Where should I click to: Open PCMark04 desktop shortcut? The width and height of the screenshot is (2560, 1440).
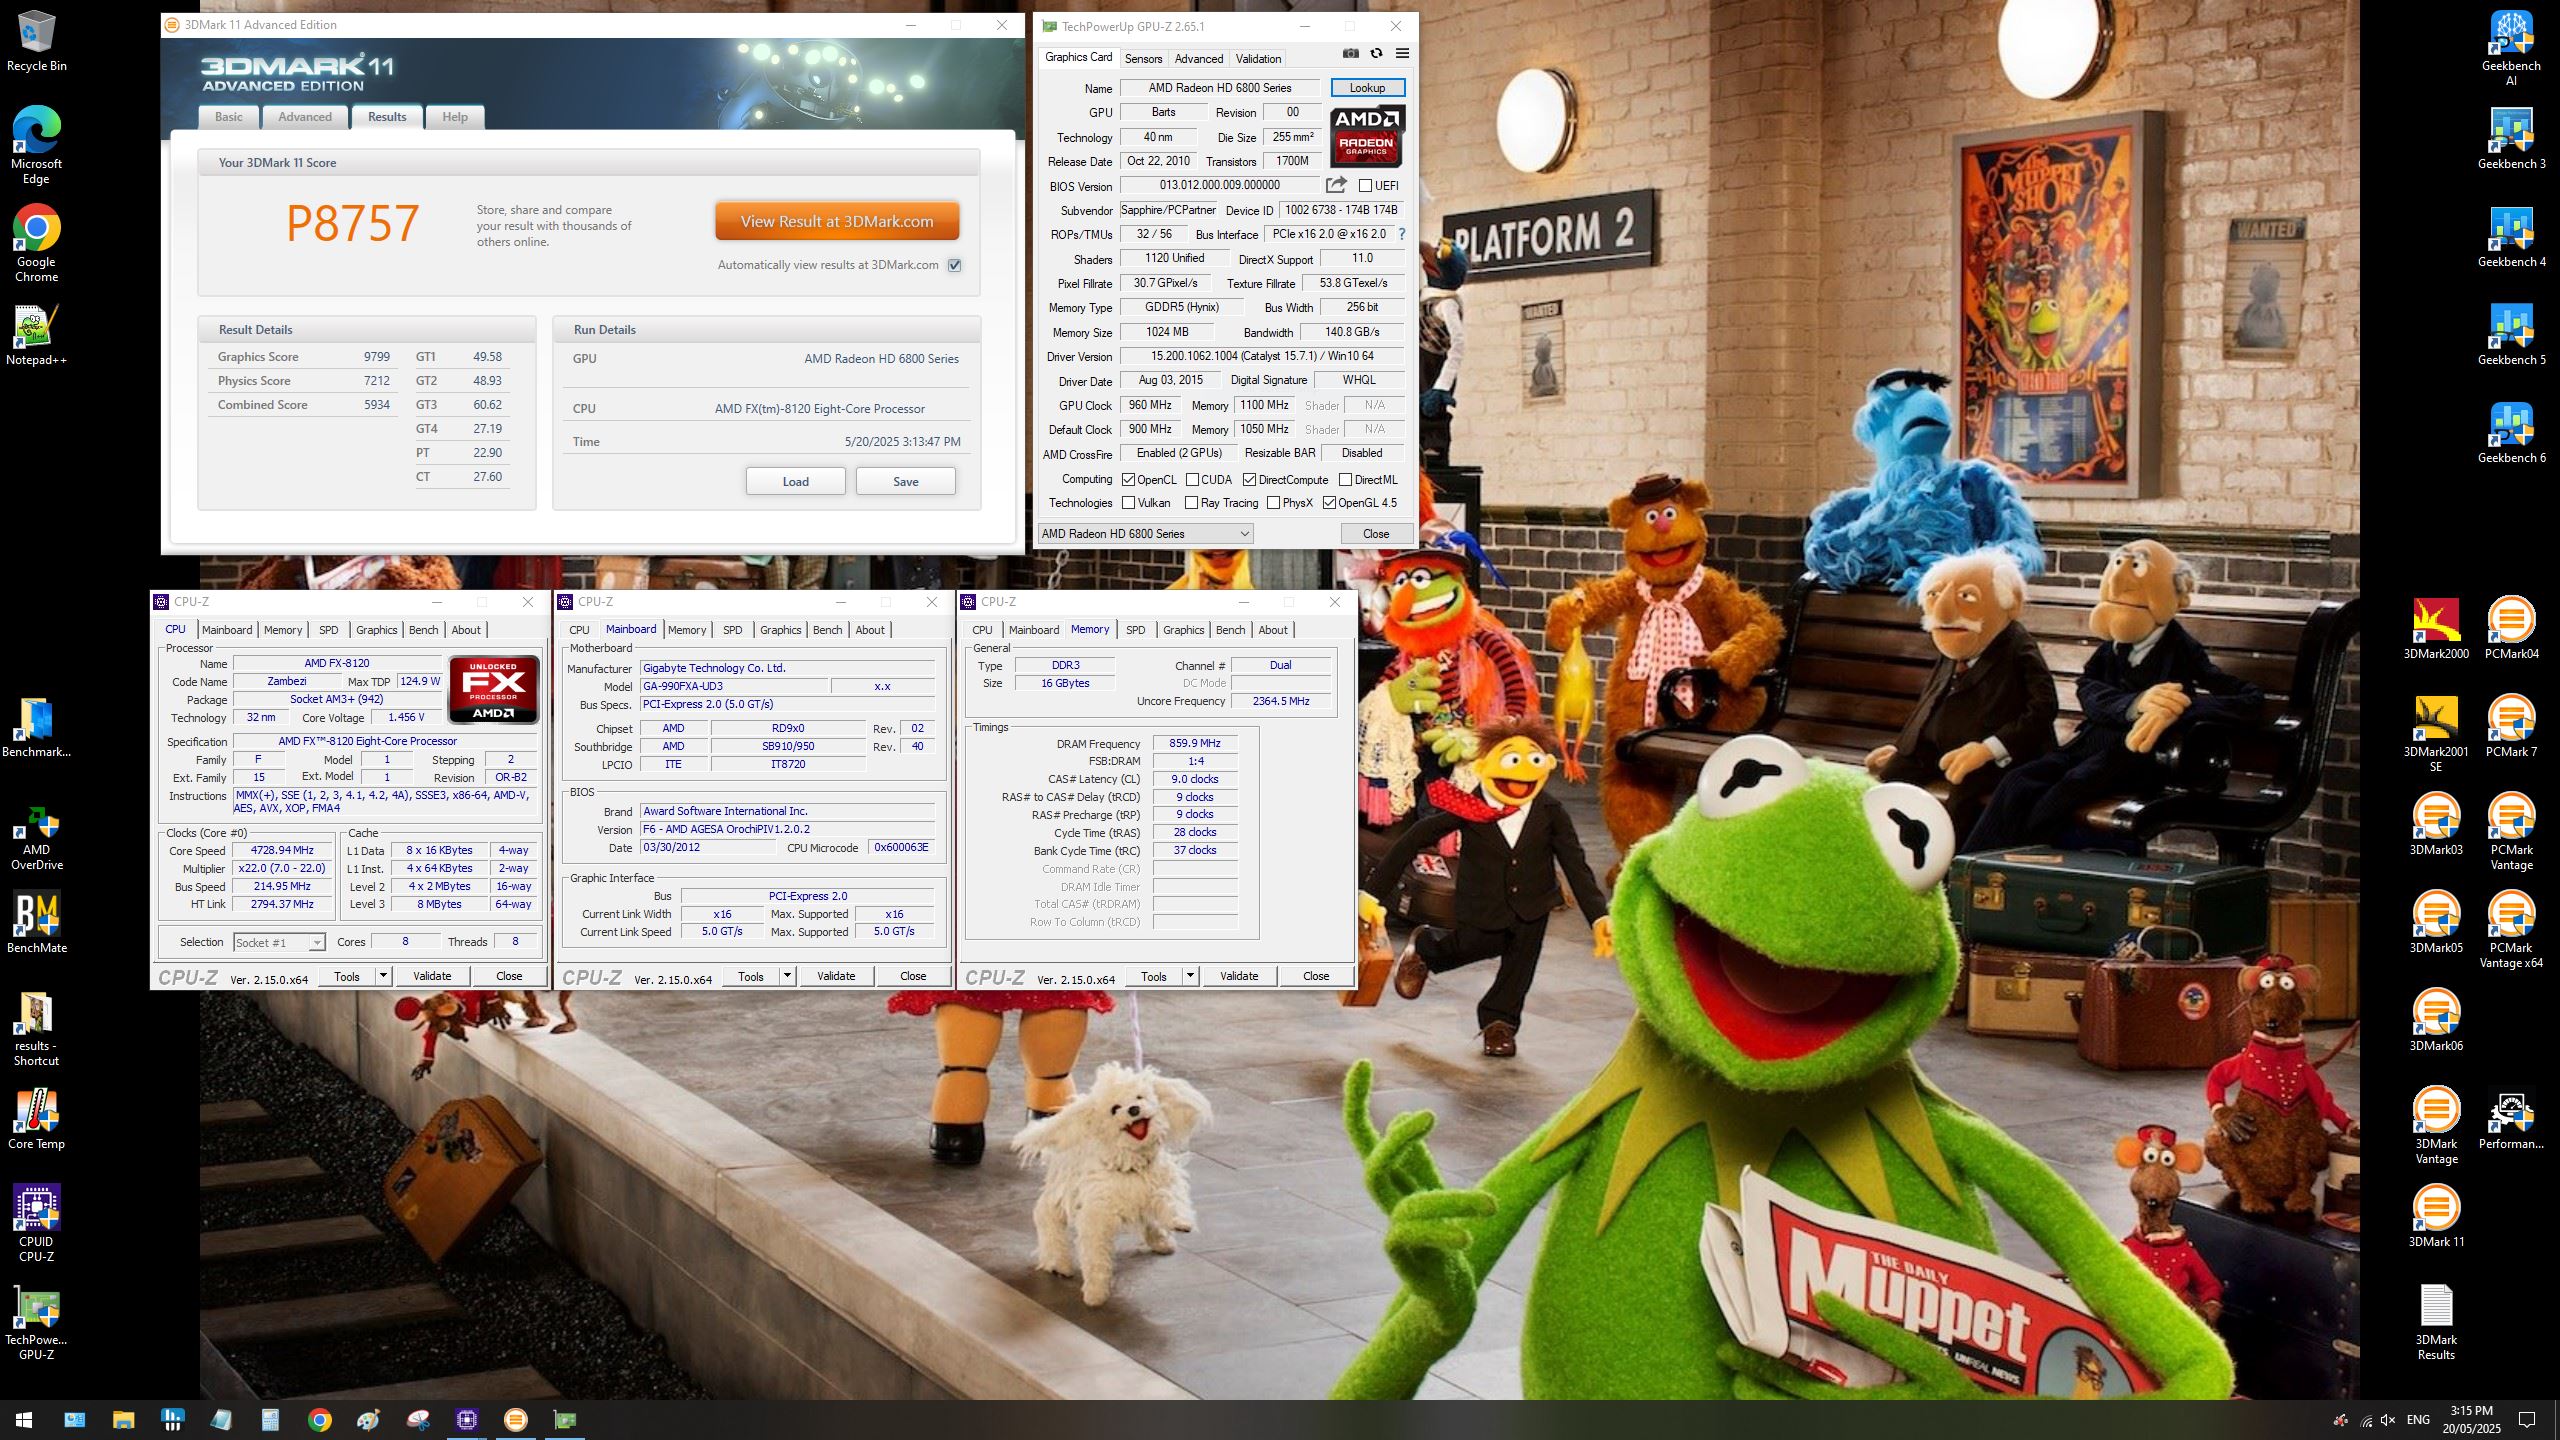click(x=2511, y=629)
